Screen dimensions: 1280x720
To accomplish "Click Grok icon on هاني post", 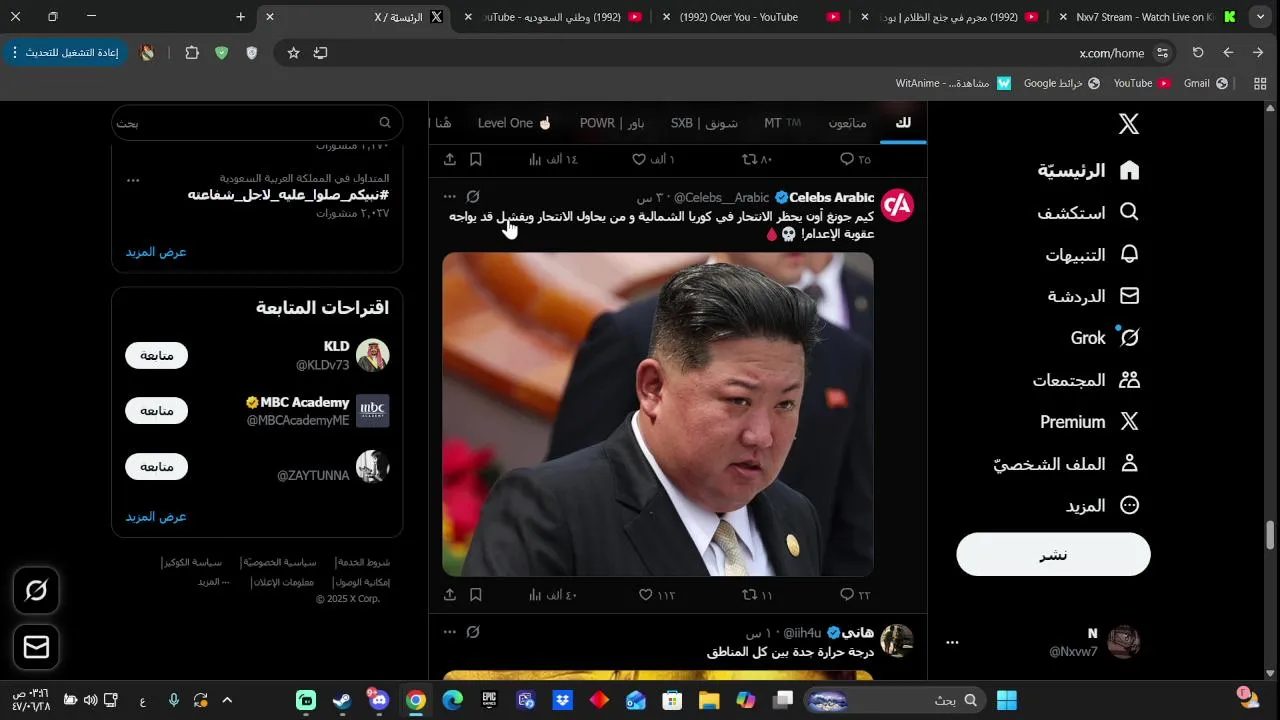I will click(474, 632).
